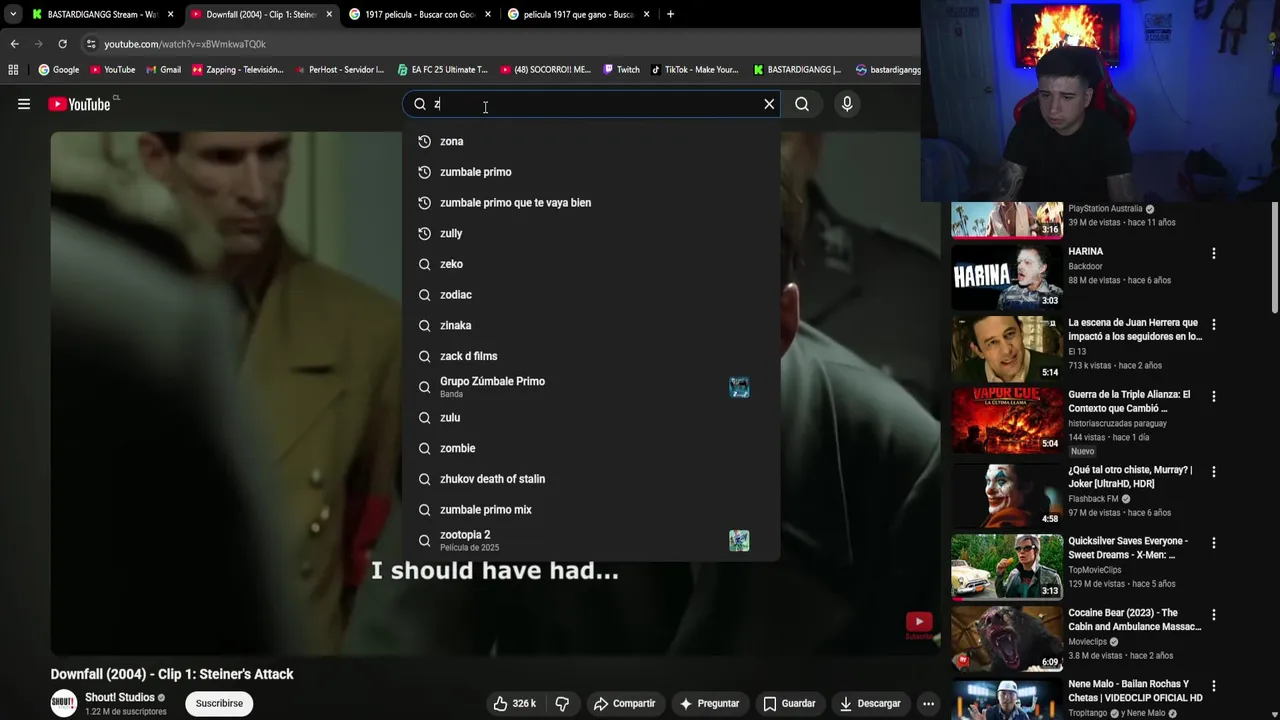Go to the YouTube home logo
Screen dimensions: 1280x720
click(x=79, y=104)
